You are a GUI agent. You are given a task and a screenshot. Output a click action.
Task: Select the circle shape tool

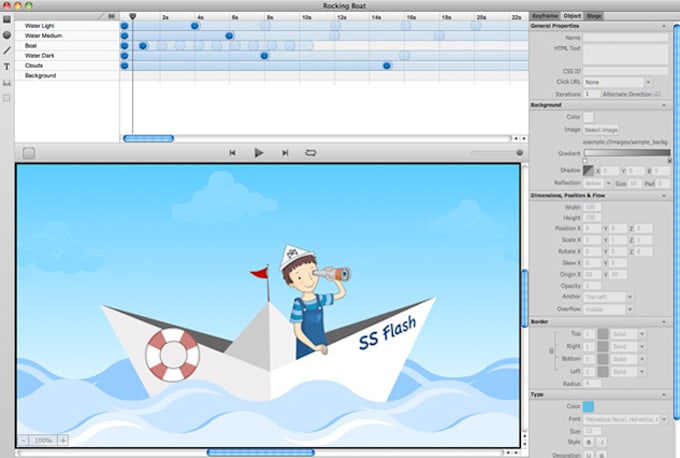[x=7, y=35]
